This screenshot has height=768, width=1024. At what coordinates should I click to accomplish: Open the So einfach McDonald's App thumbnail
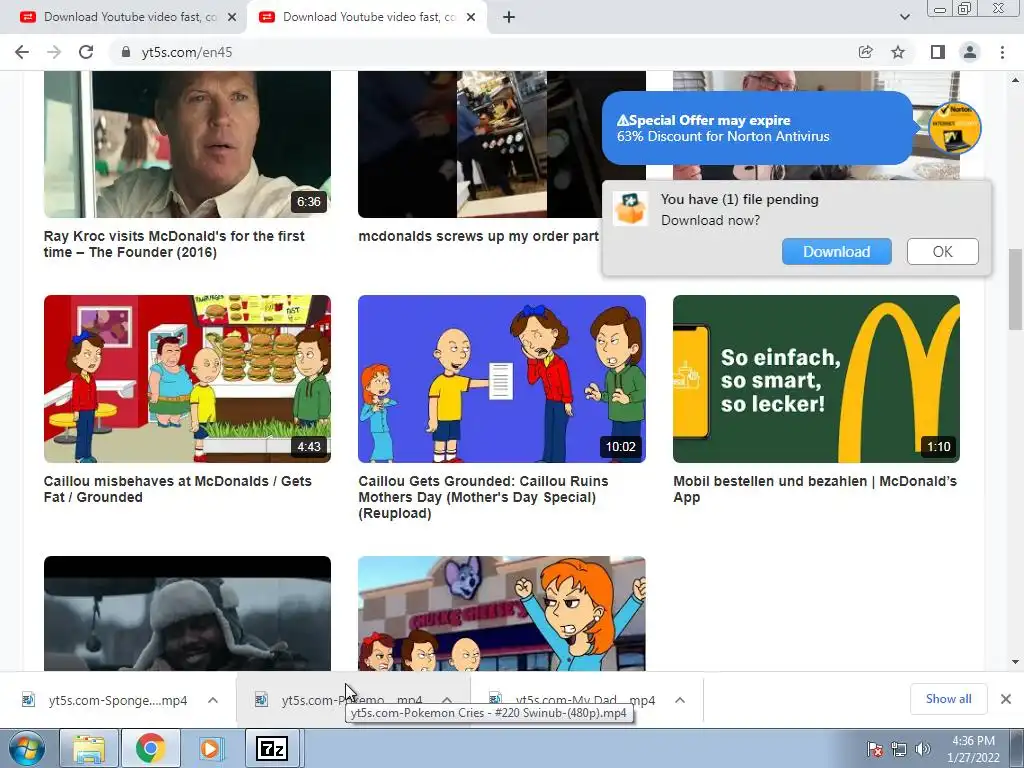(x=816, y=379)
